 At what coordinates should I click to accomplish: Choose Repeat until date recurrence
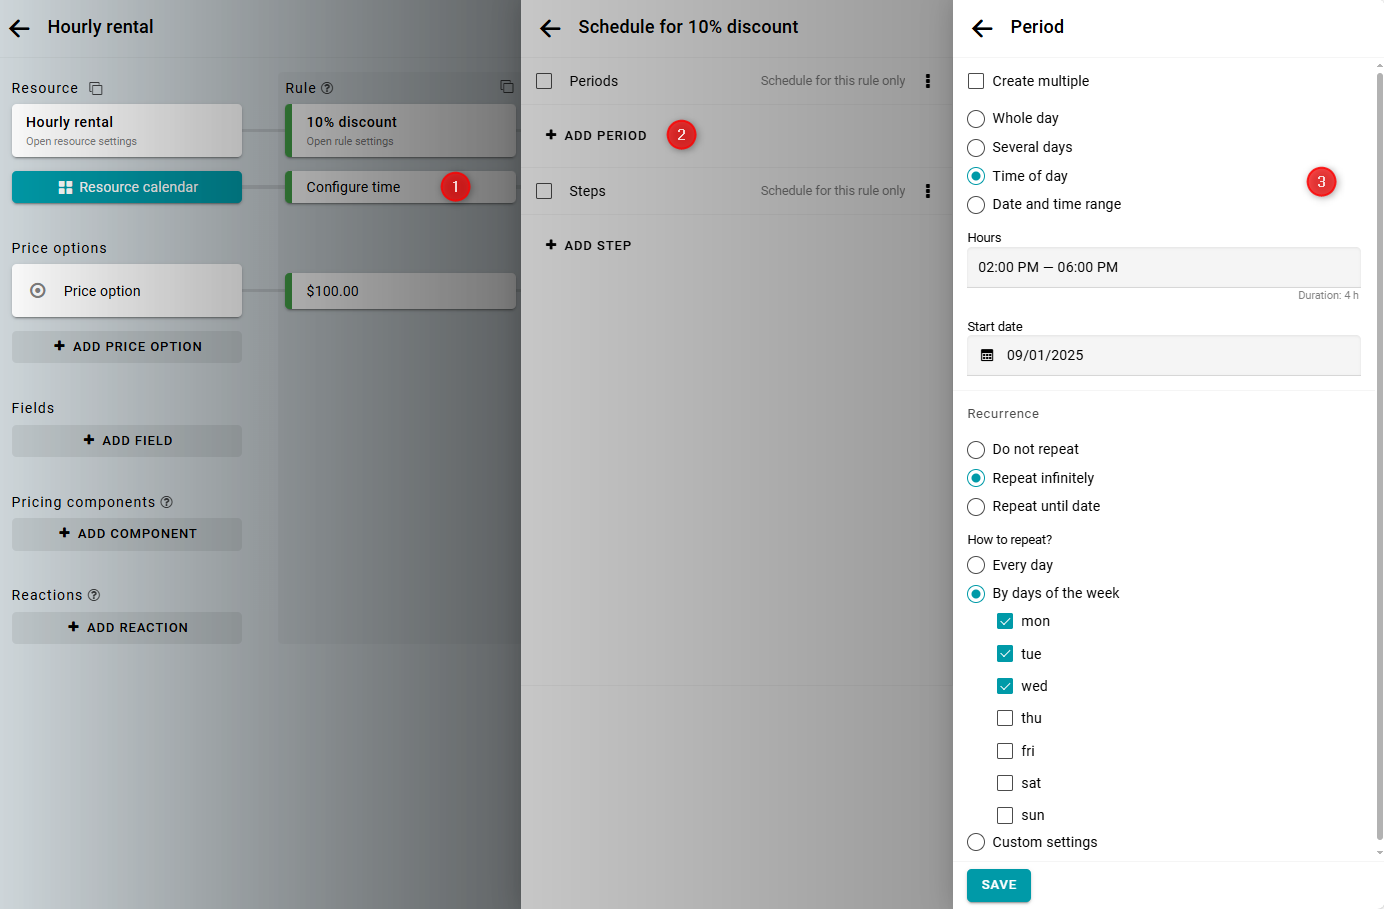(976, 507)
